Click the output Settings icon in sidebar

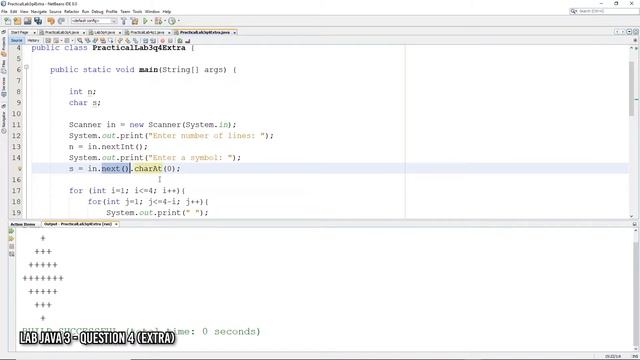[11, 254]
